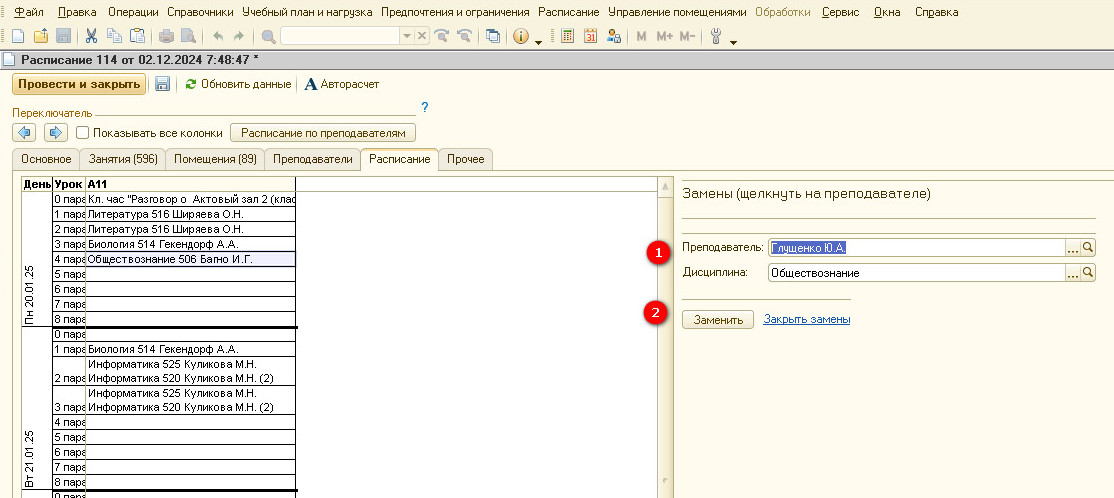1114x498 pixels.
Task: Click Обновить данные button
Action: point(238,84)
